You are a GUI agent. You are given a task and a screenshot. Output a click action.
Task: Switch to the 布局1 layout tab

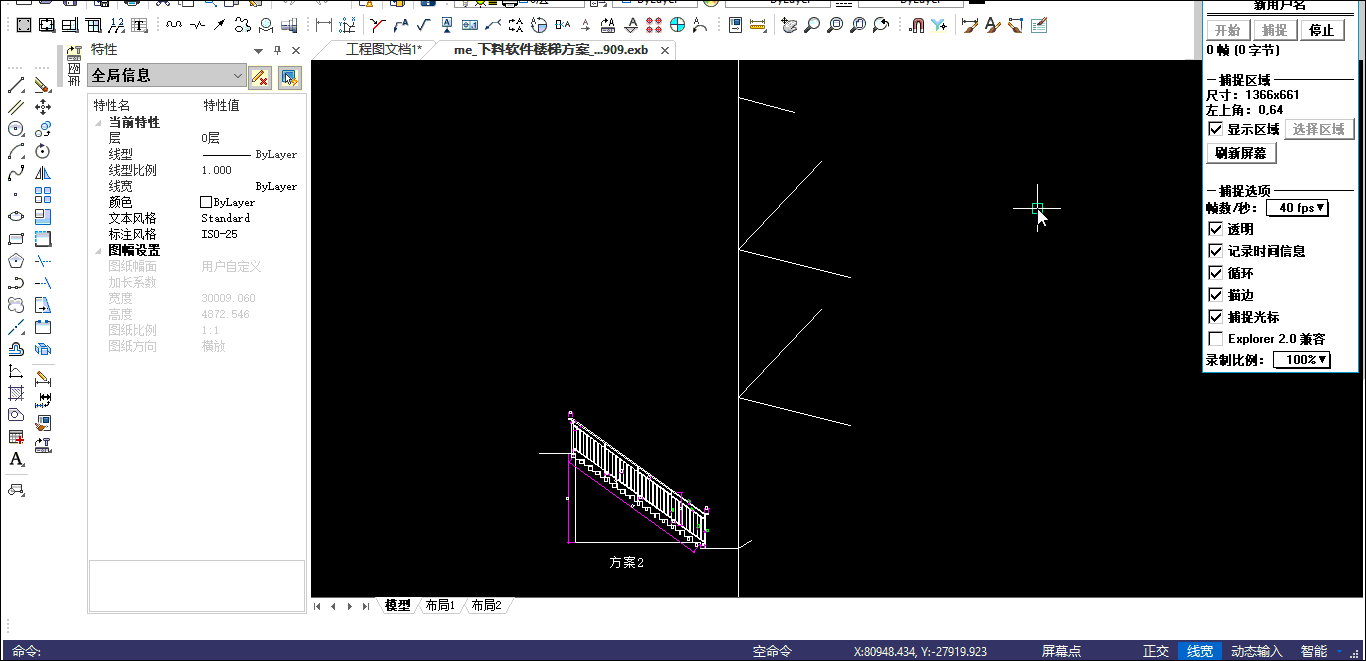[439, 606]
